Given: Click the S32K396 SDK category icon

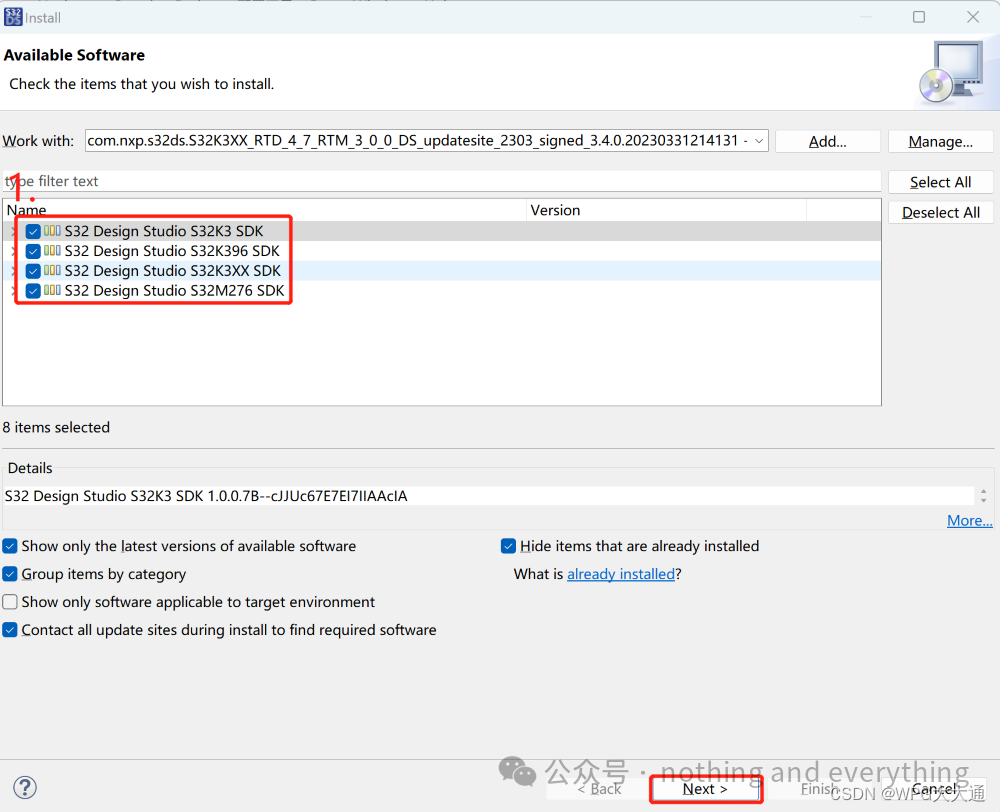Looking at the screenshot, I should pyautogui.click(x=52, y=251).
